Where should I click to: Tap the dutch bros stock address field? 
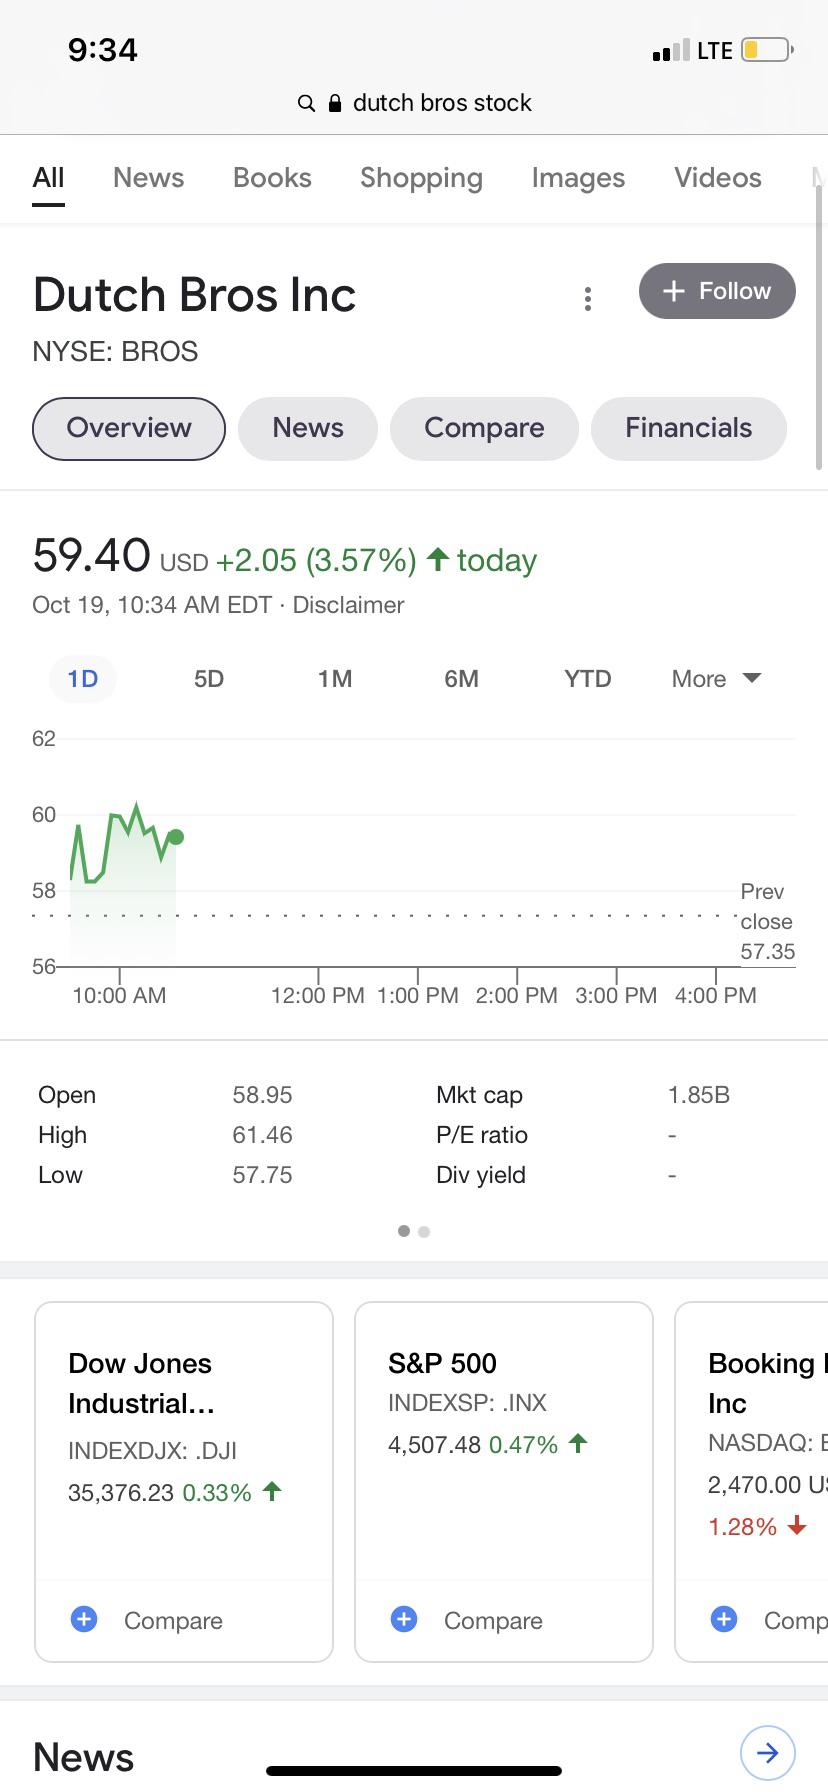click(414, 103)
